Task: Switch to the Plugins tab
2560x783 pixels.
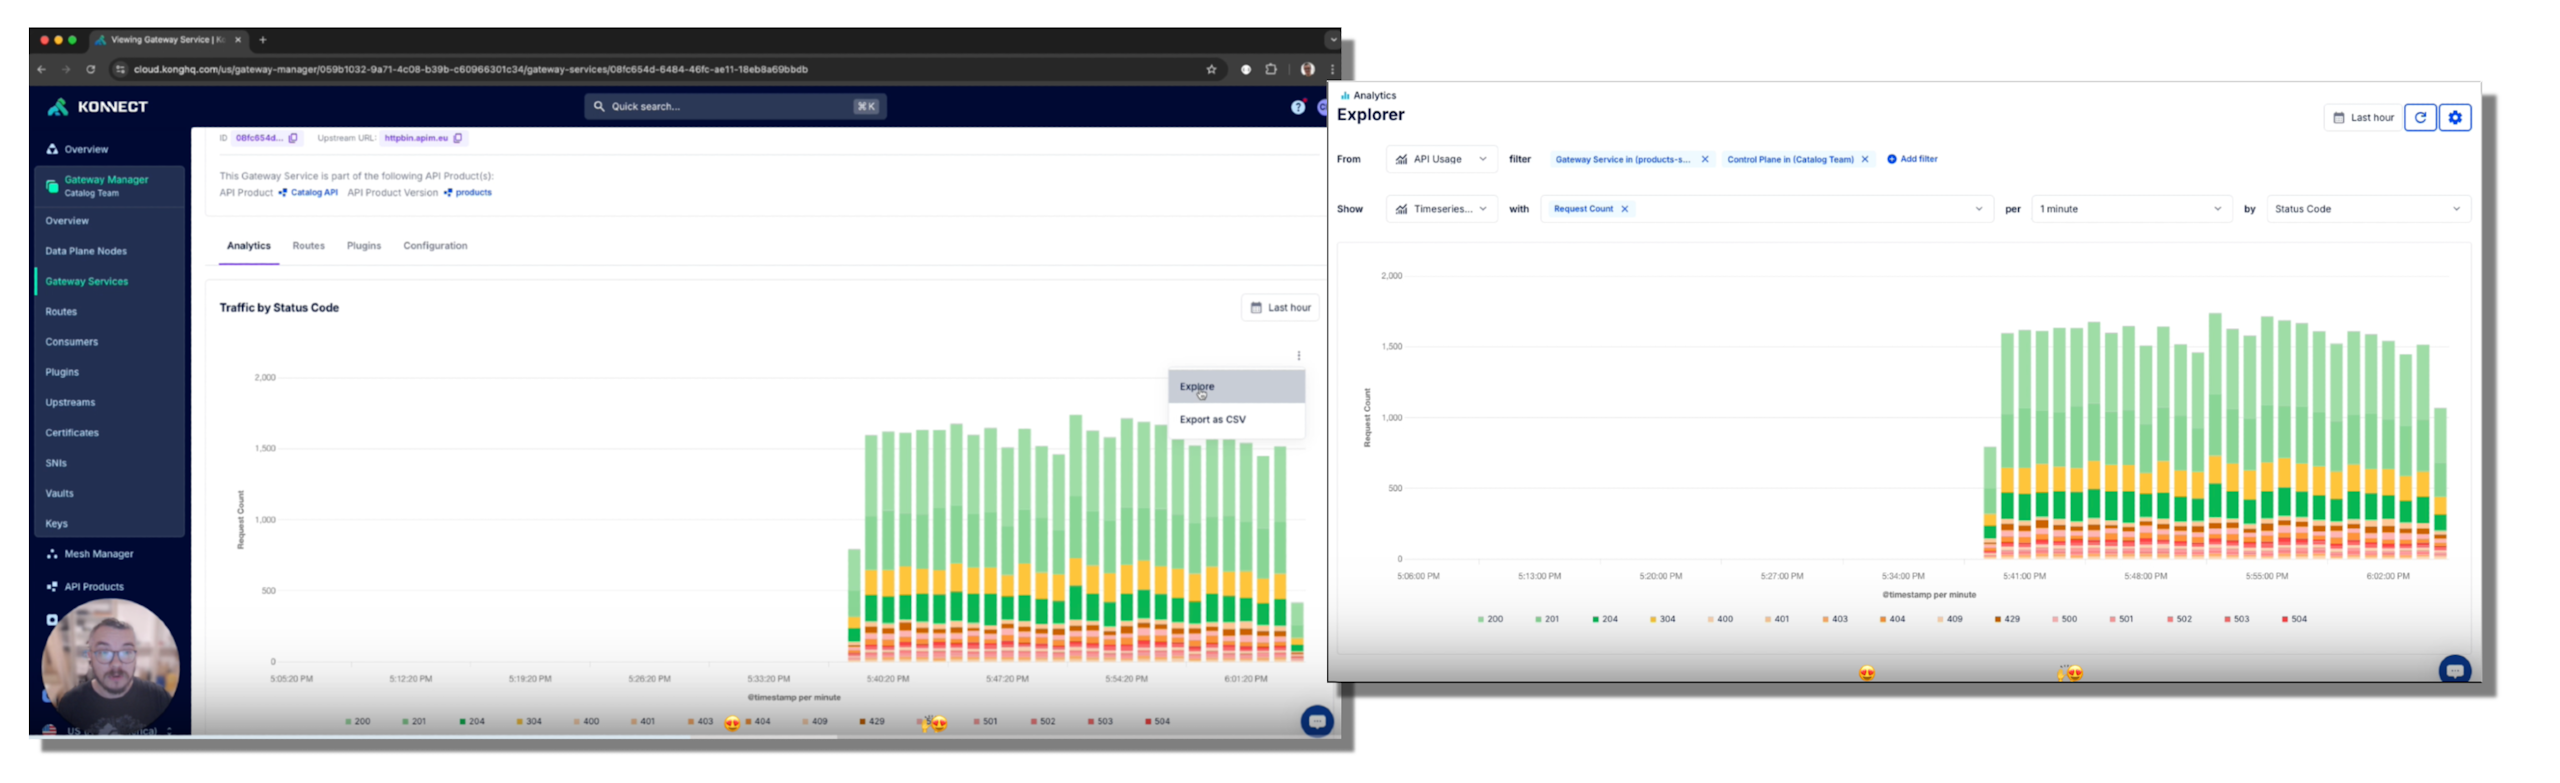Action: [363, 246]
